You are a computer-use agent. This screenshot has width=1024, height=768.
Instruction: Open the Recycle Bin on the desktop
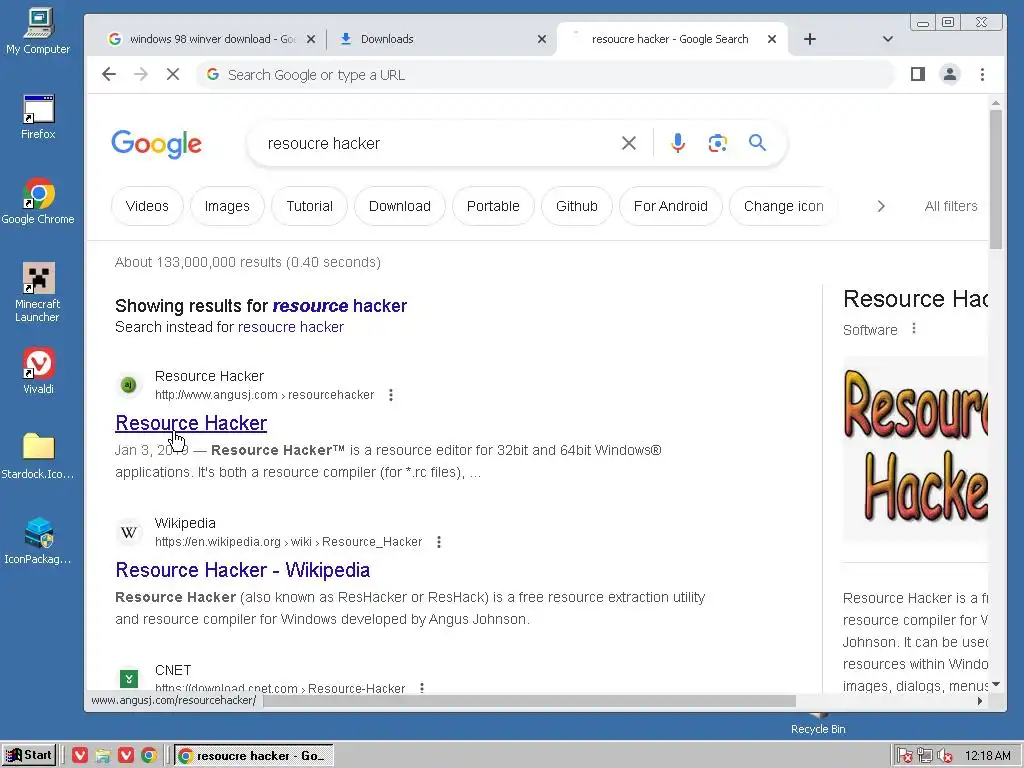pos(818,724)
